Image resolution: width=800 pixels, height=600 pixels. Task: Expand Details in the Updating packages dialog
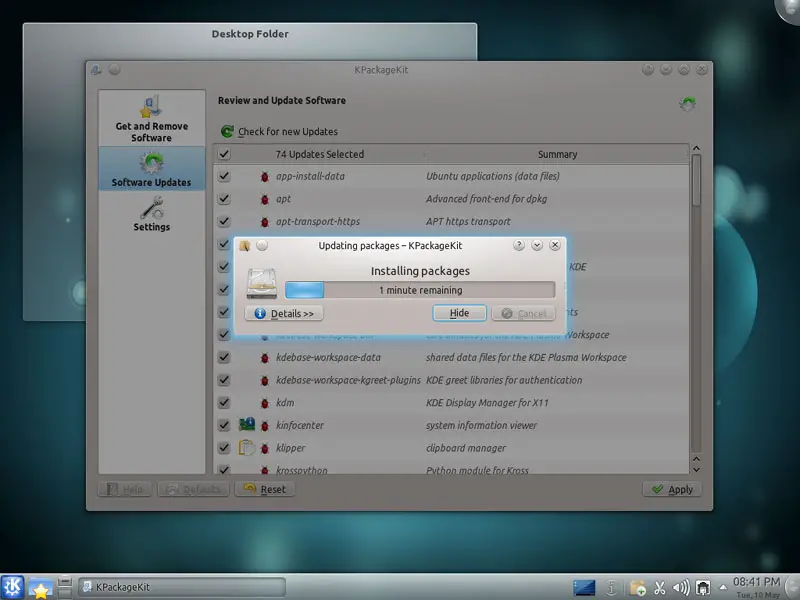click(x=284, y=313)
